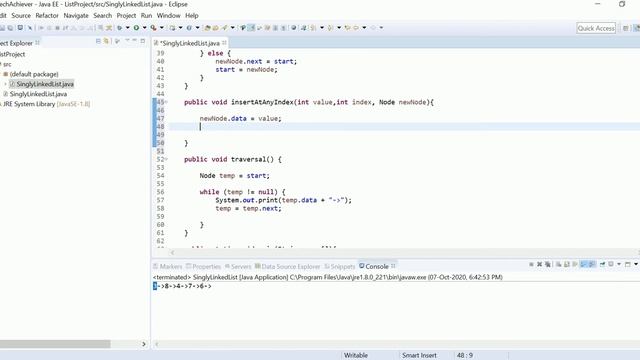Toggle Pin Console
Screen dimensions: 640x360
(x=602, y=264)
